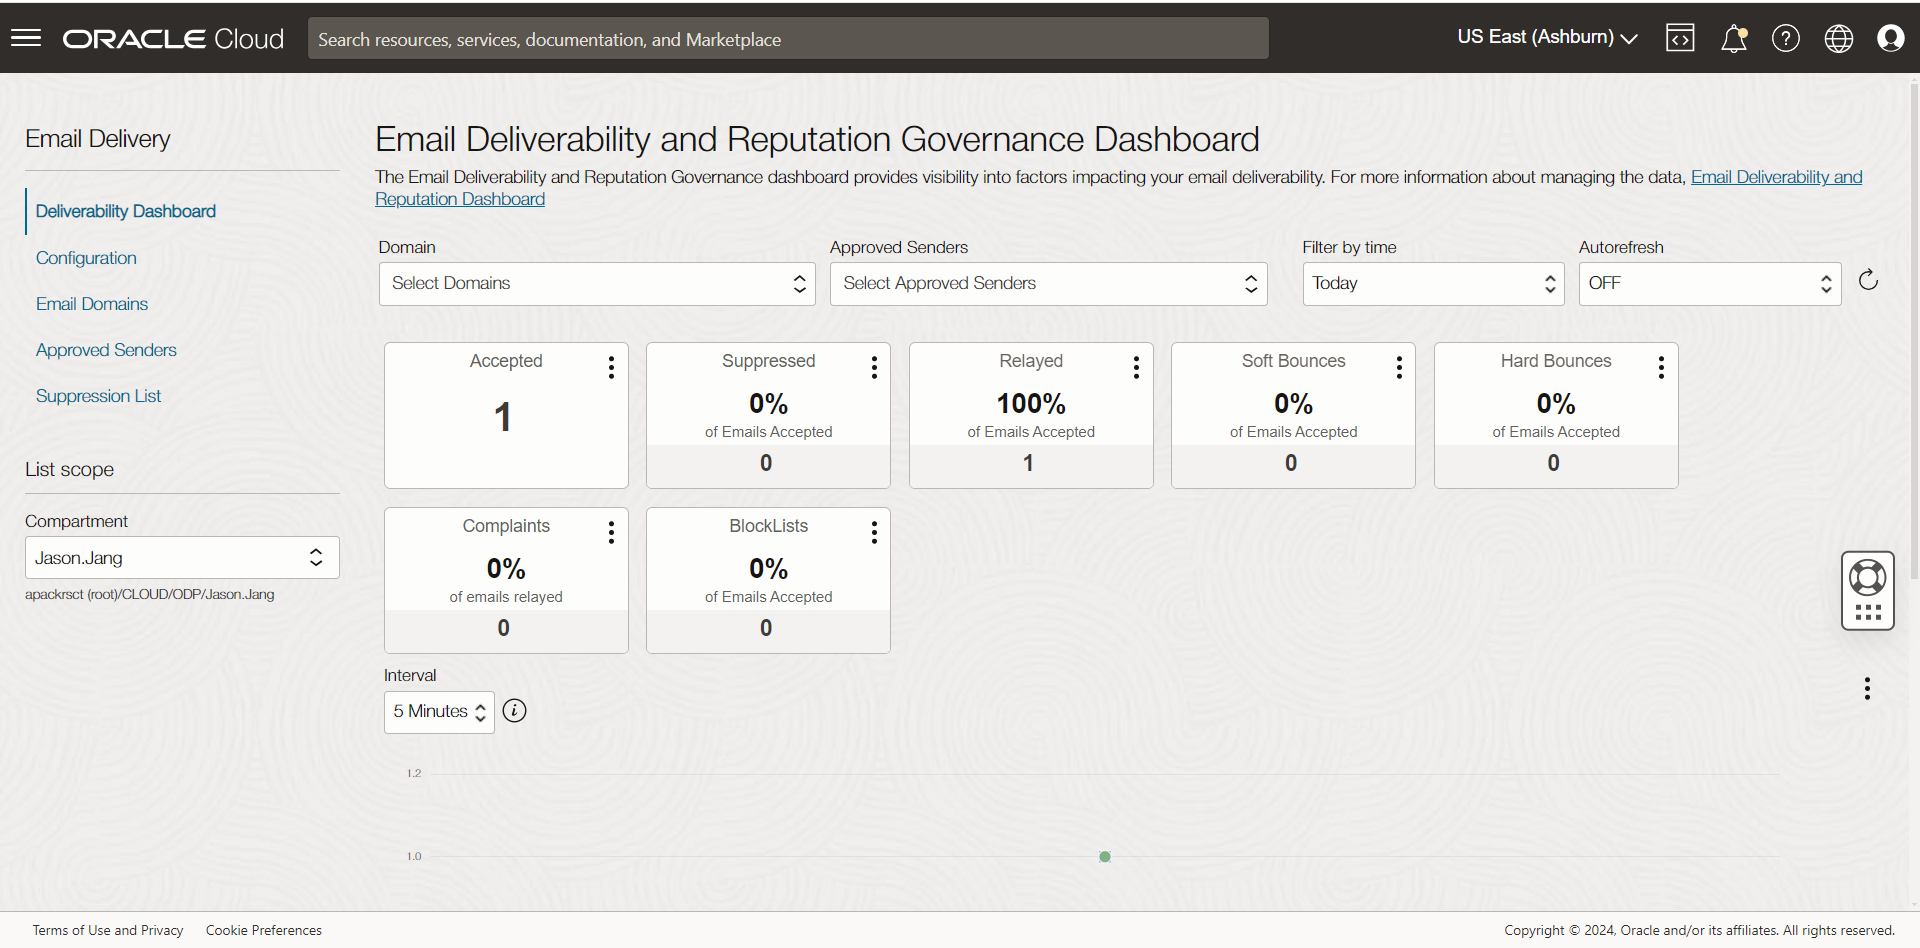Open the 5 Minutes interval dropdown
The image size is (1920, 948).
coord(439,712)
